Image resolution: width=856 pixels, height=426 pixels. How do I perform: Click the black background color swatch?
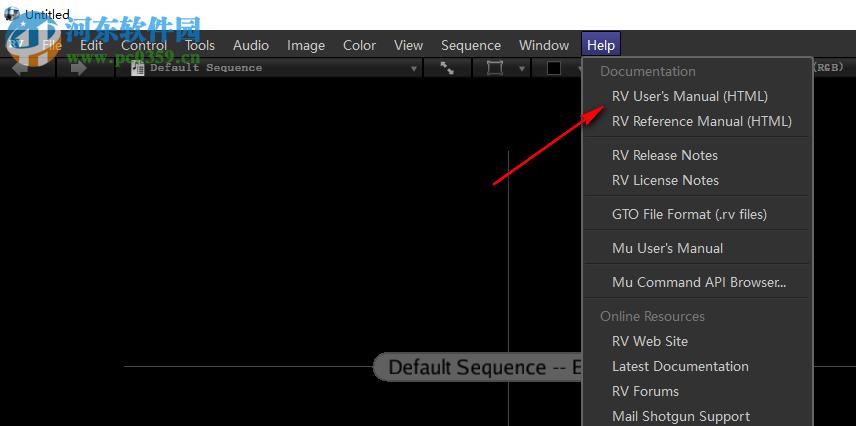tap(553, 68)
